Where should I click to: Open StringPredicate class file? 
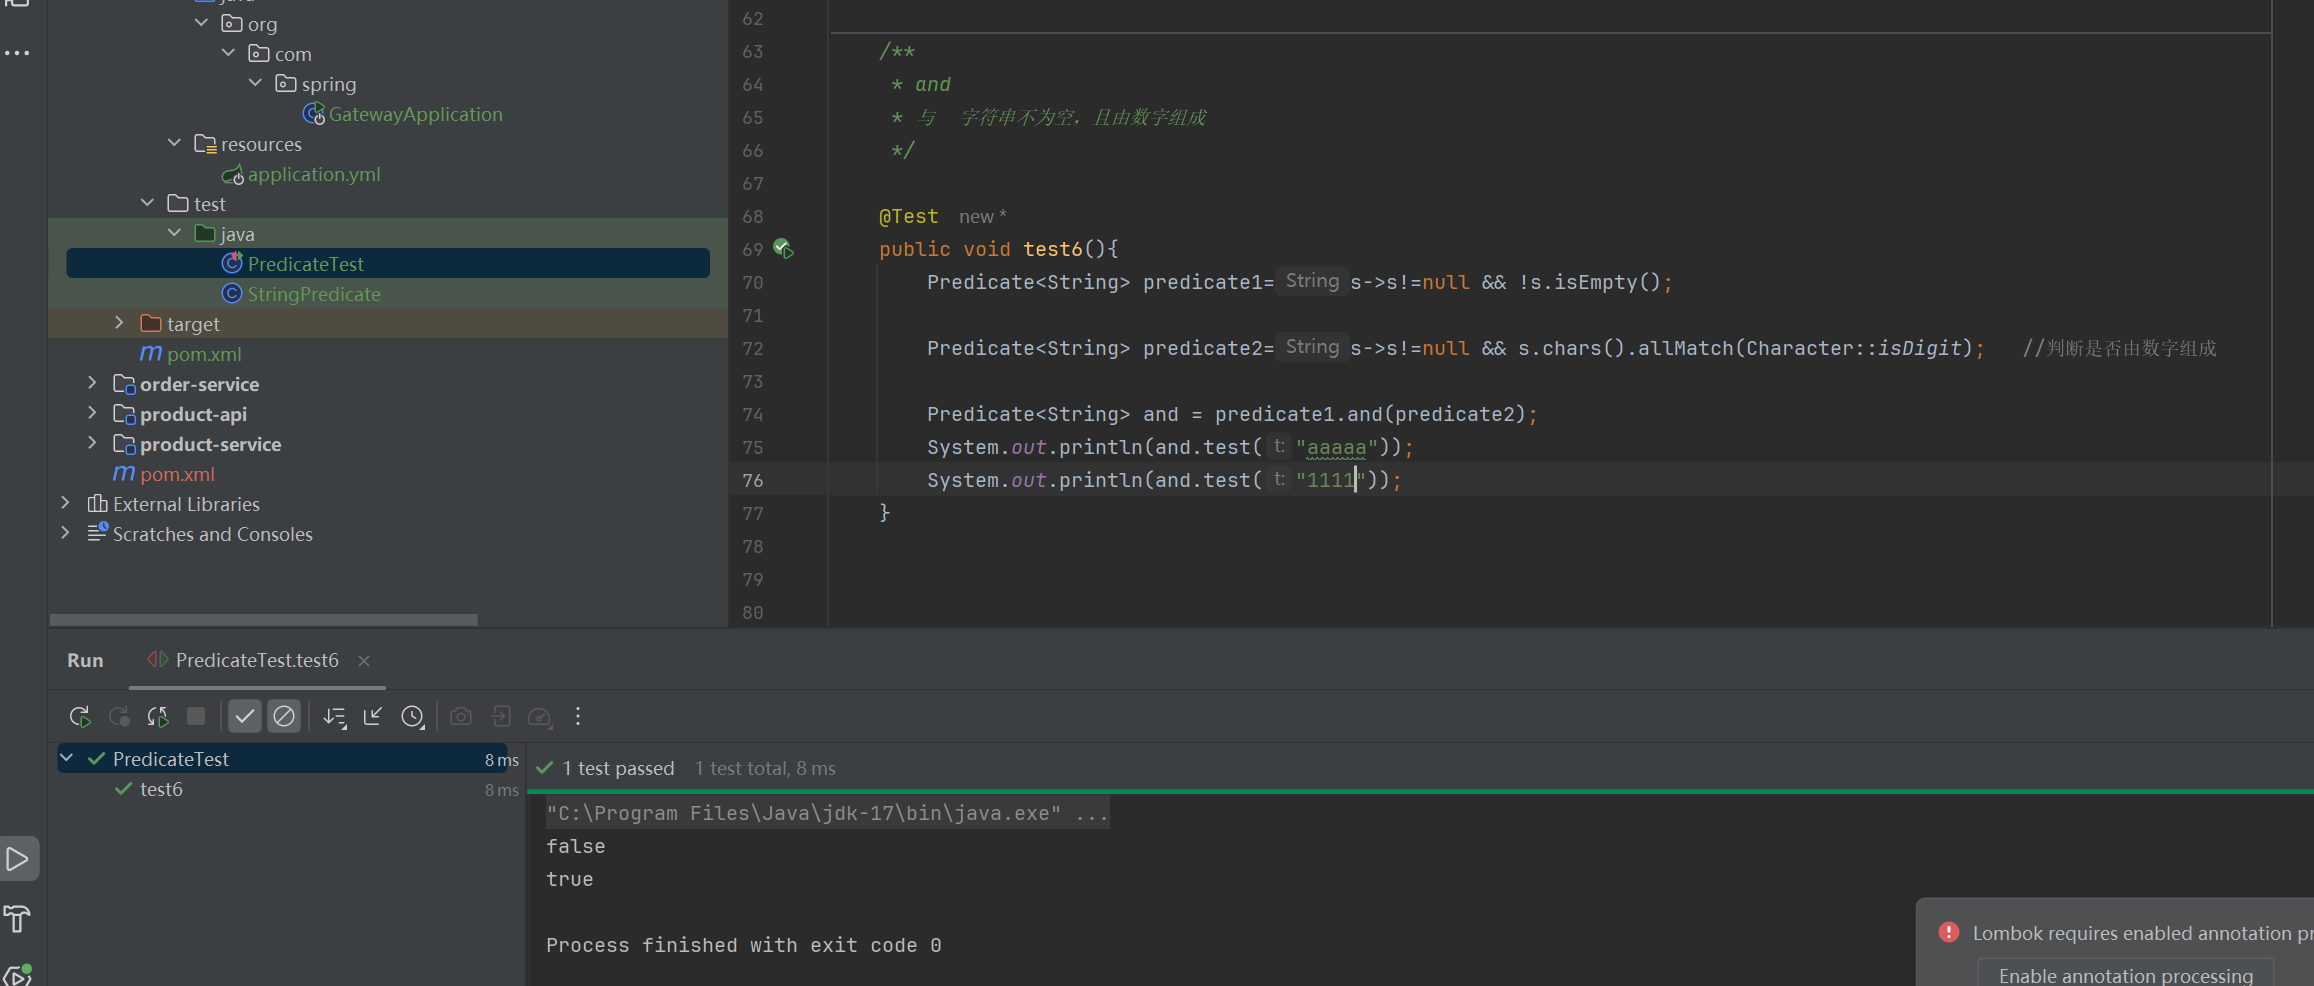coord(314,294)
